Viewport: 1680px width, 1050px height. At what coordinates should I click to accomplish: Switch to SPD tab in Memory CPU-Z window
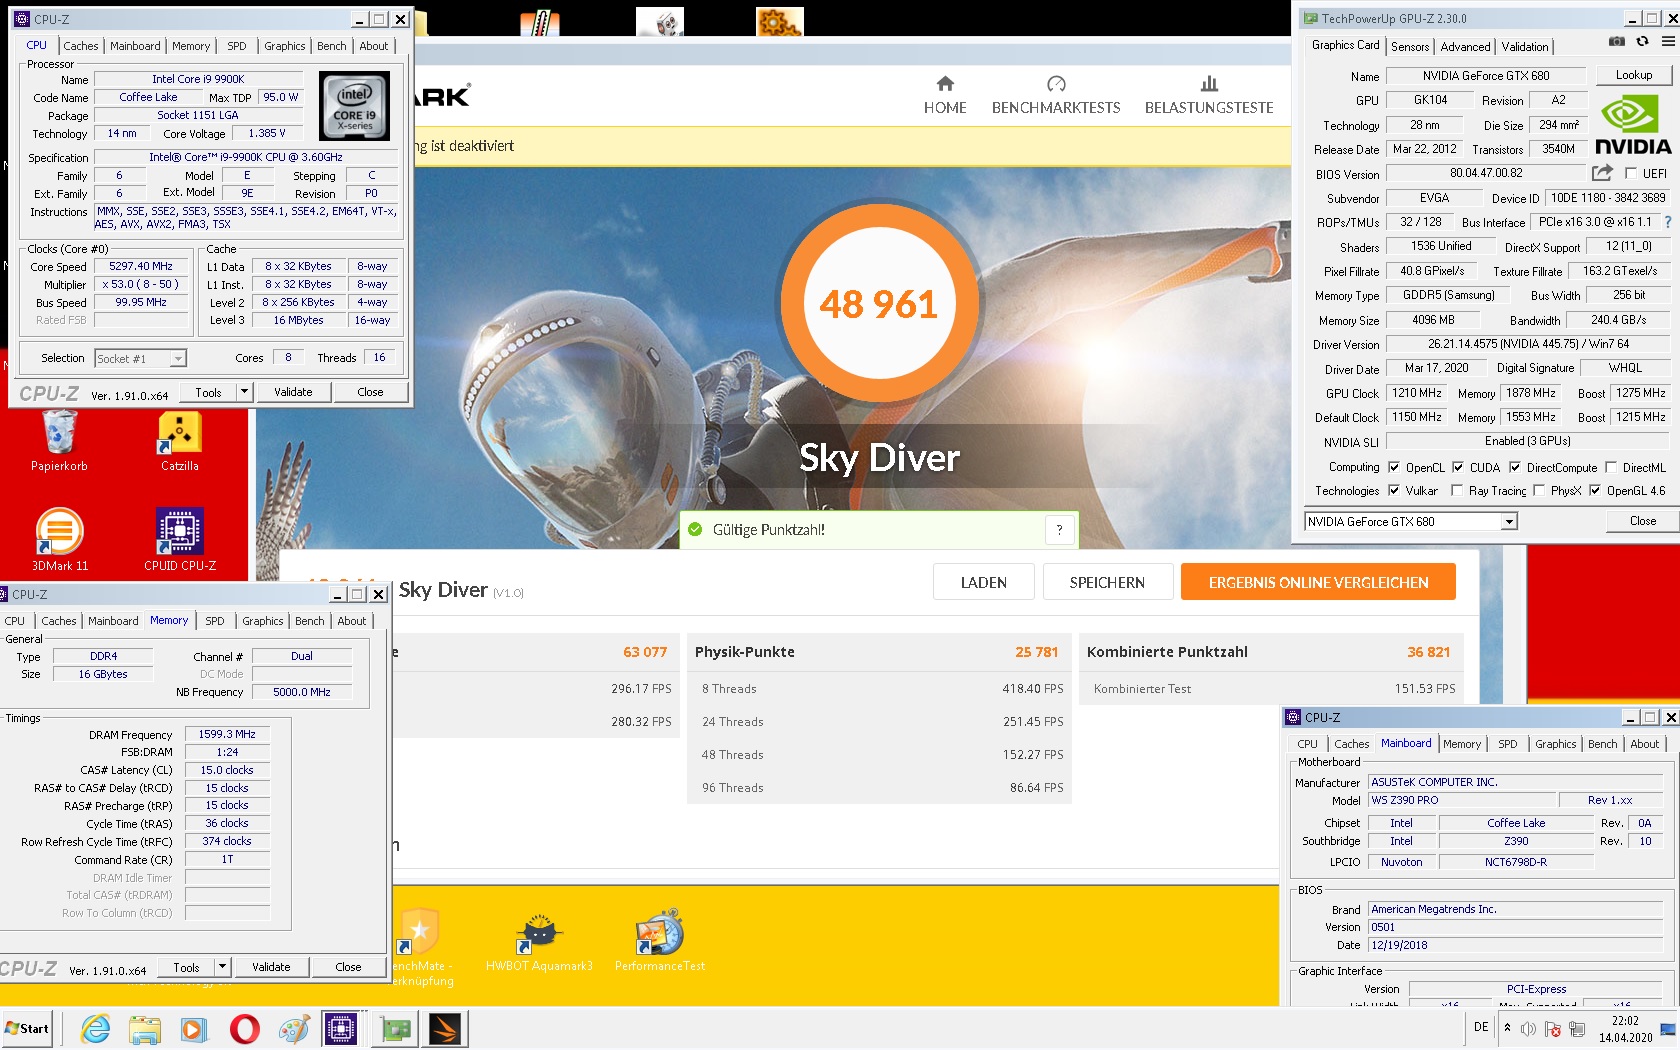(215, 621)
